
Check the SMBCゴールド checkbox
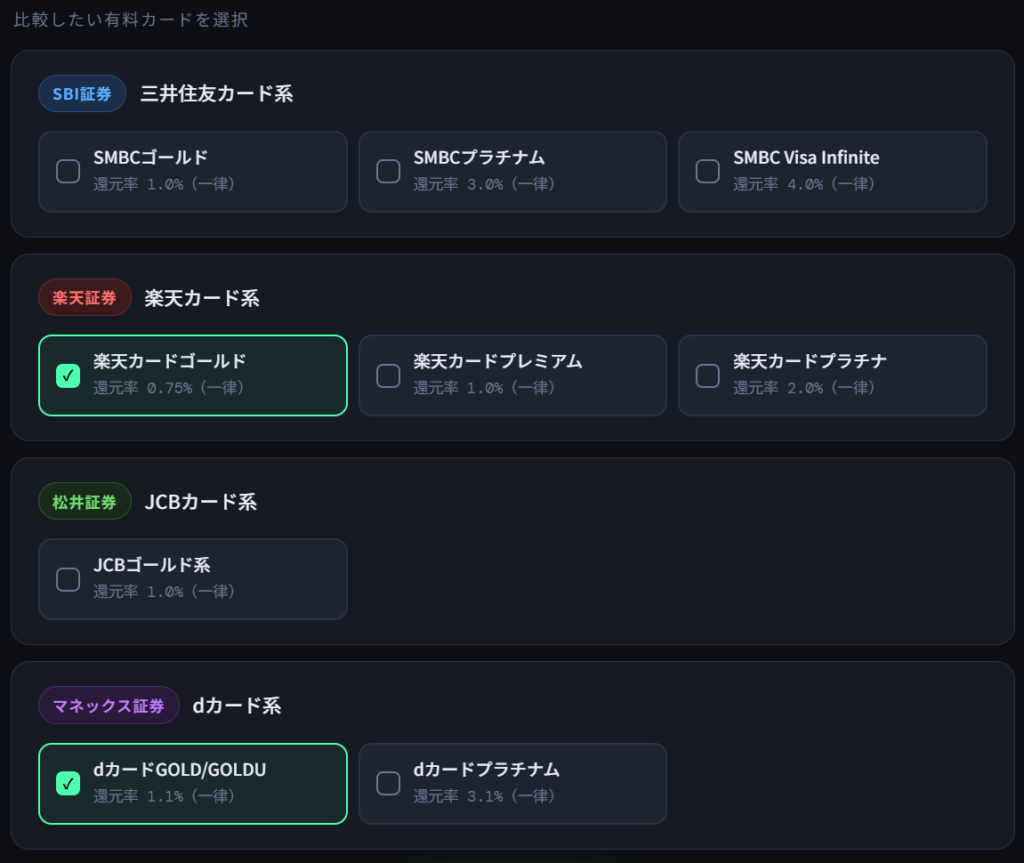tap(68, 171)
